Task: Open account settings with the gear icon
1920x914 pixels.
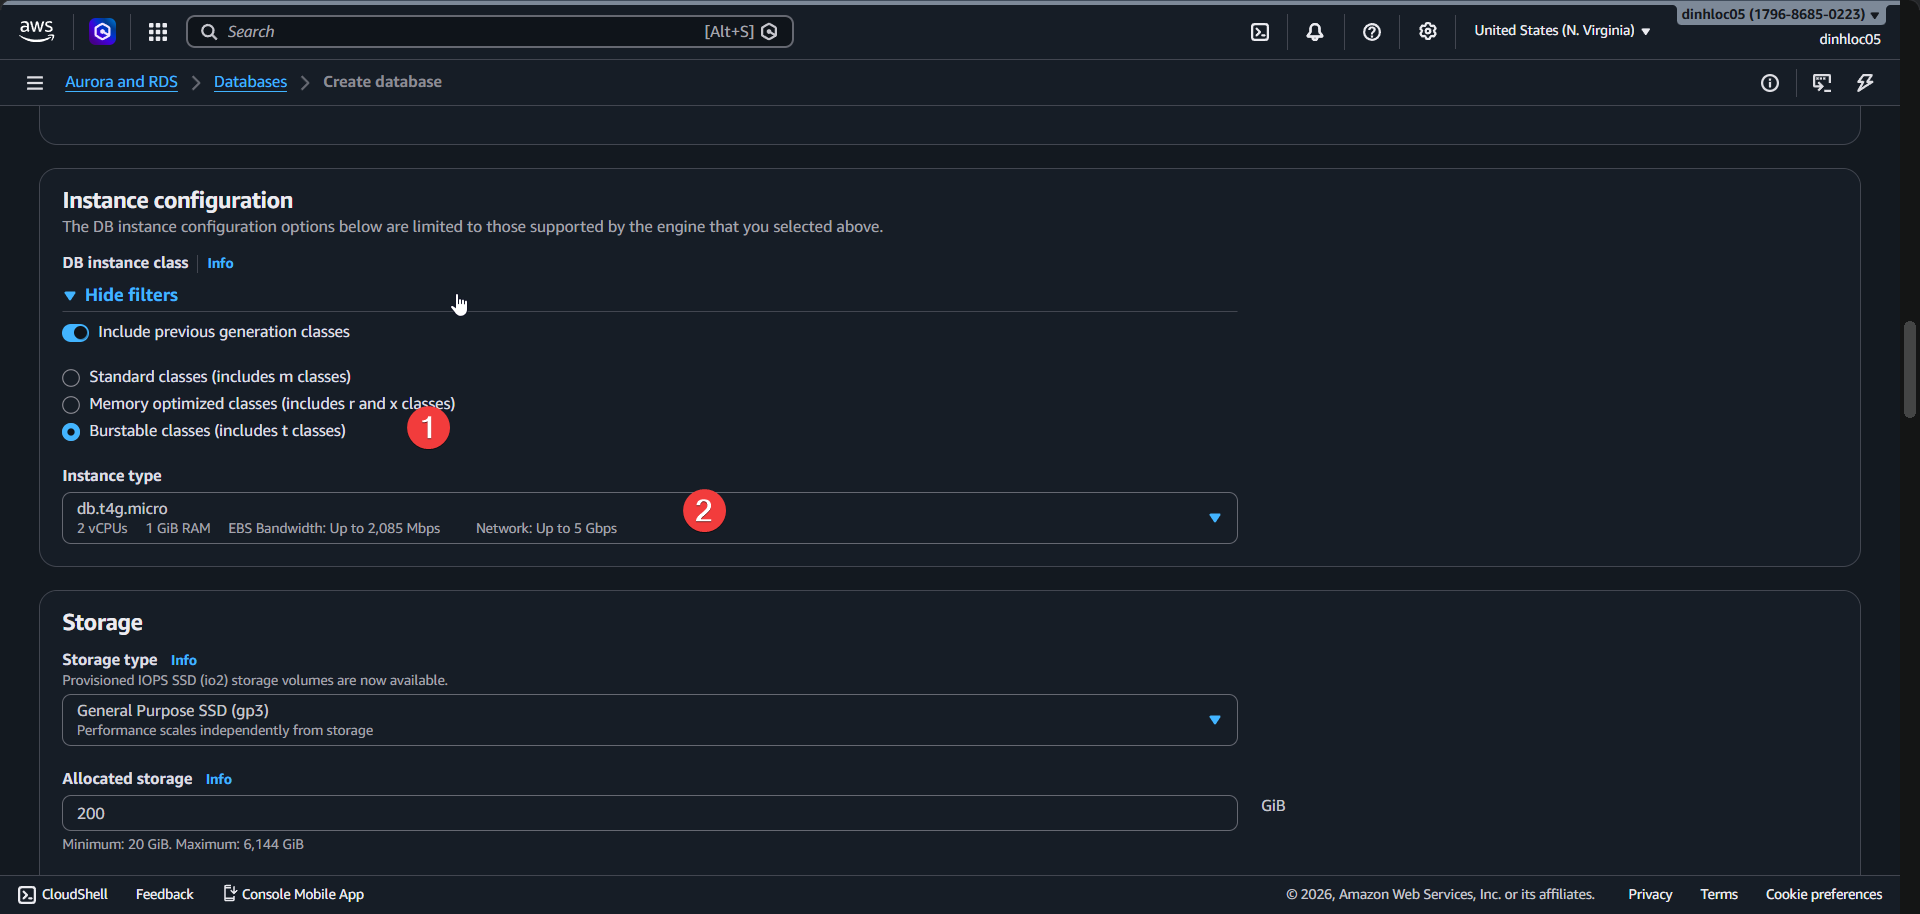Action: point(1427,31)
